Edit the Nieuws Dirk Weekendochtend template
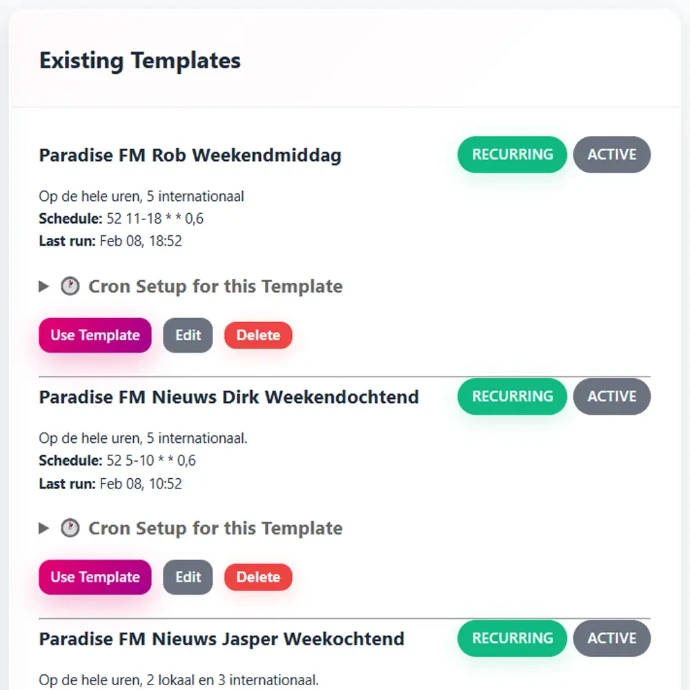Screen dimensions: 690x690 tap(188, 578)
